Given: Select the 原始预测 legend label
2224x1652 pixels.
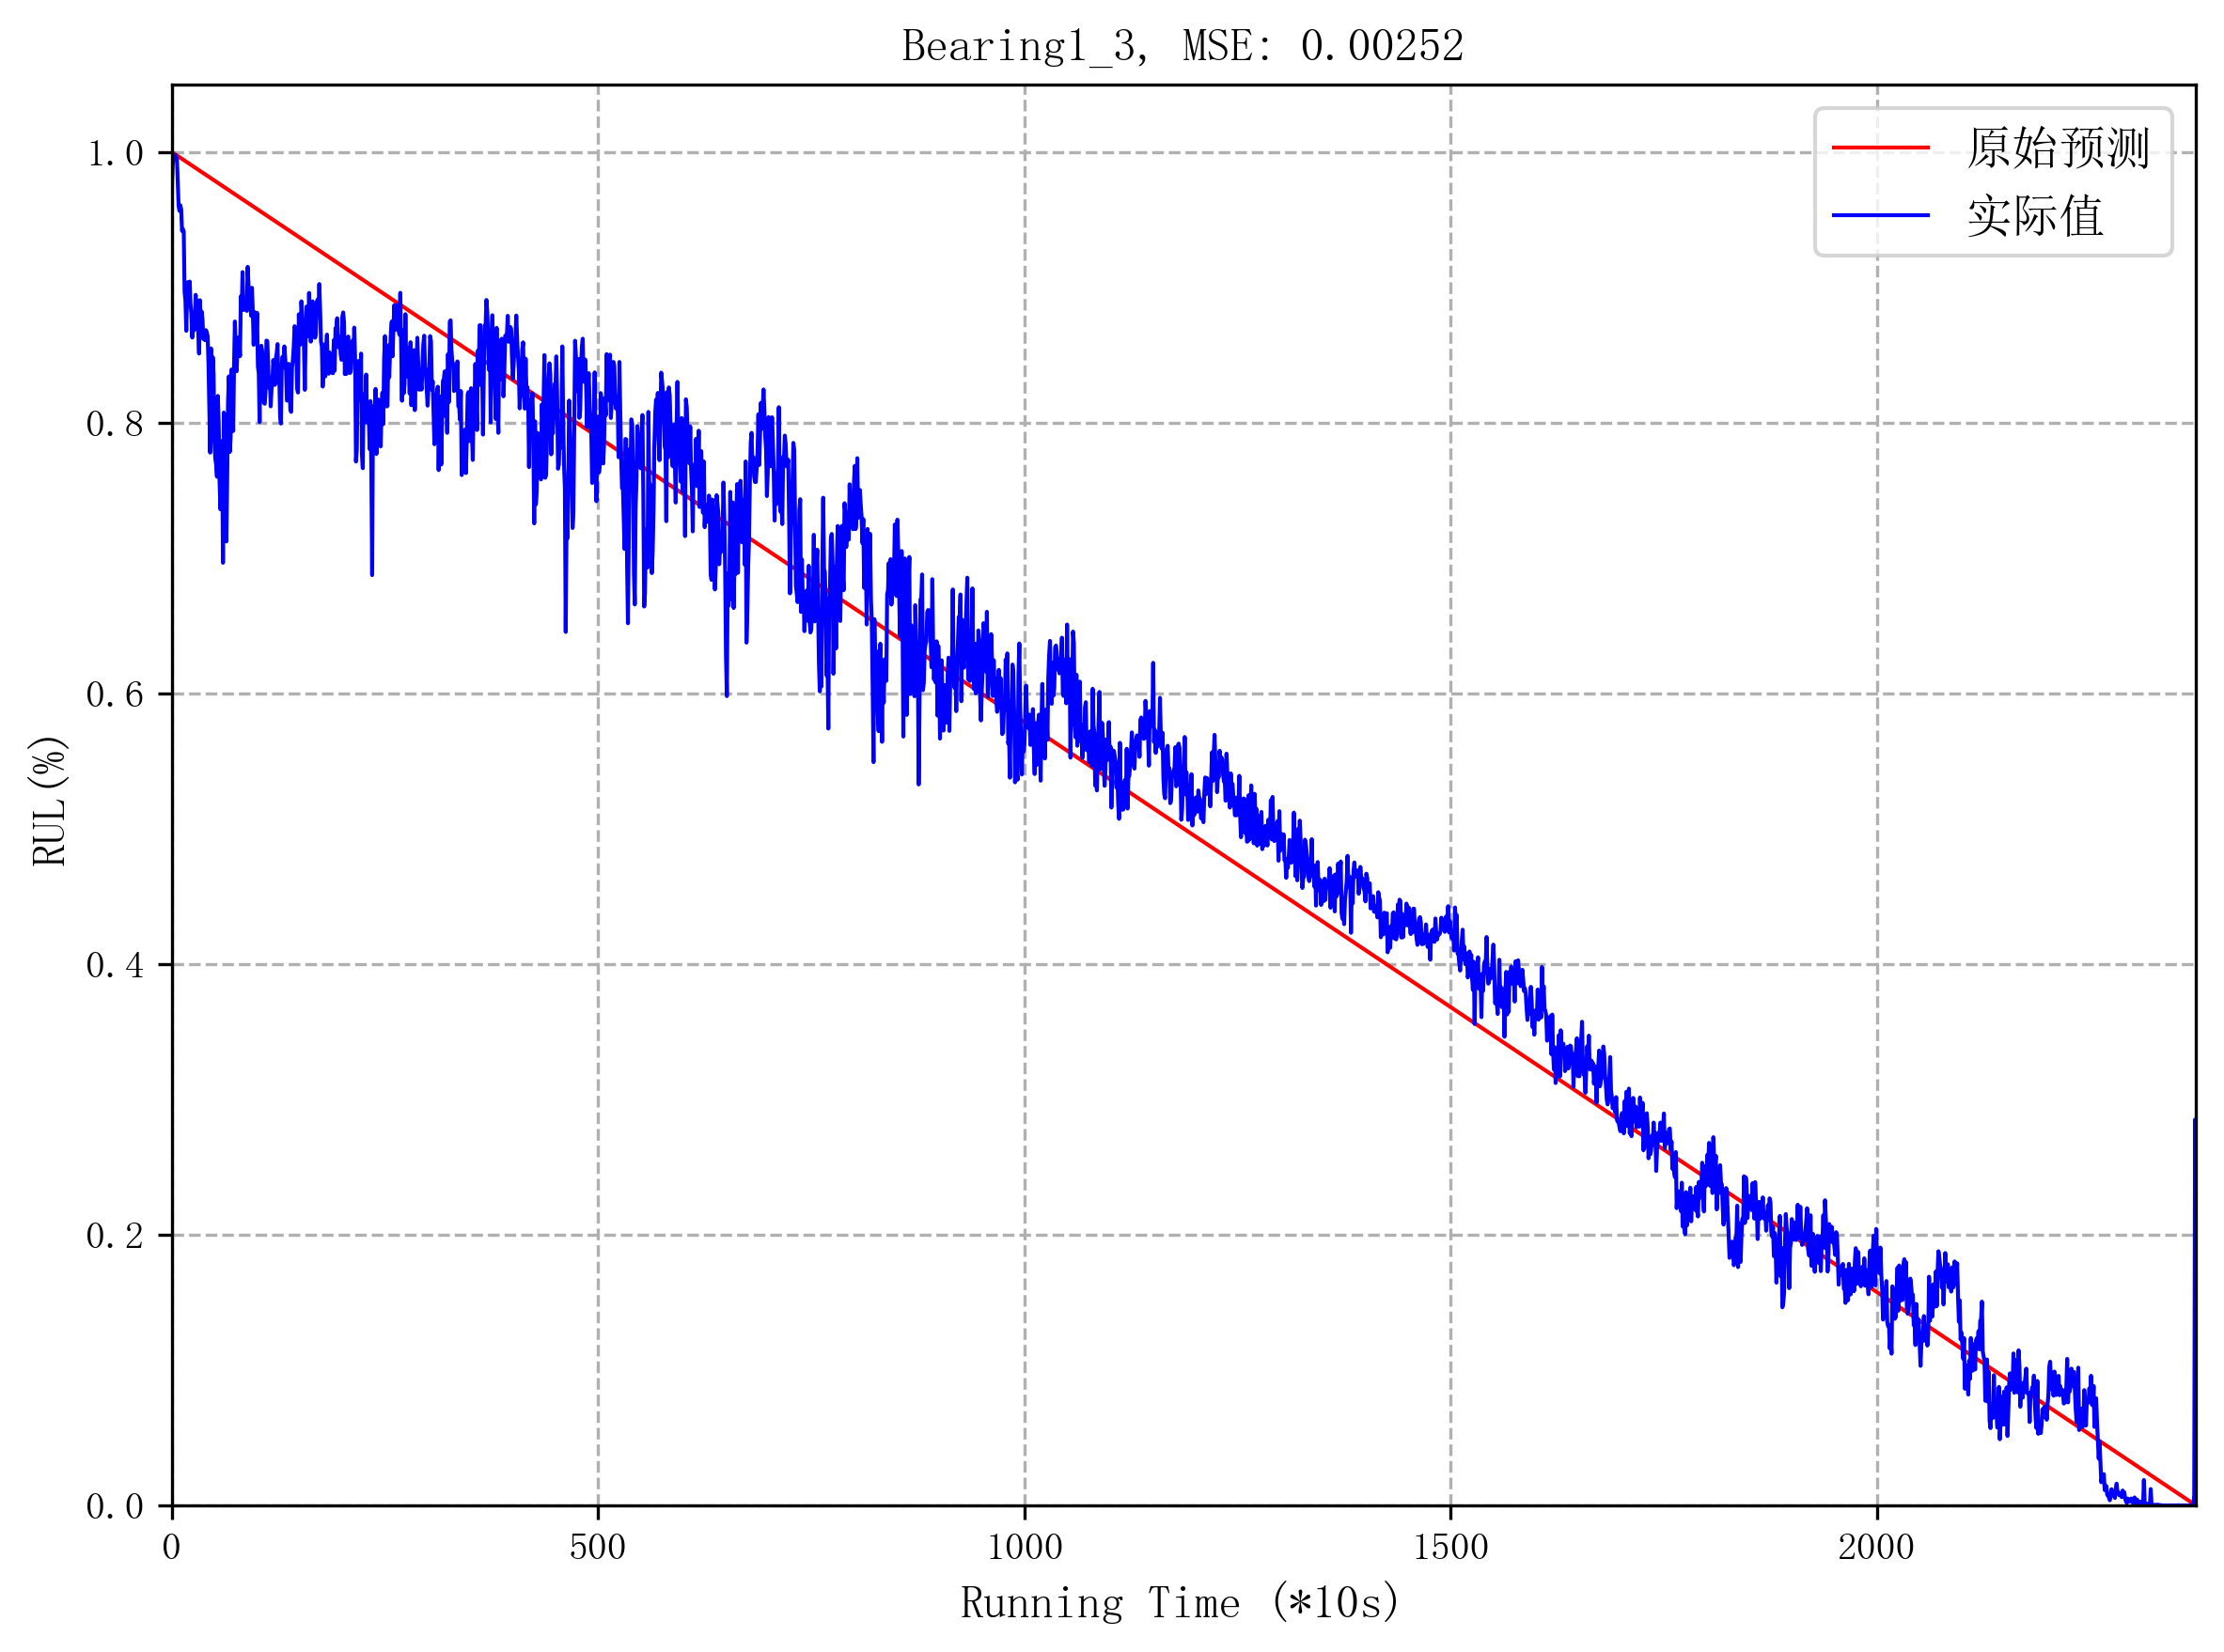Looking at the screenshot, I should (x=2057, y=148).
